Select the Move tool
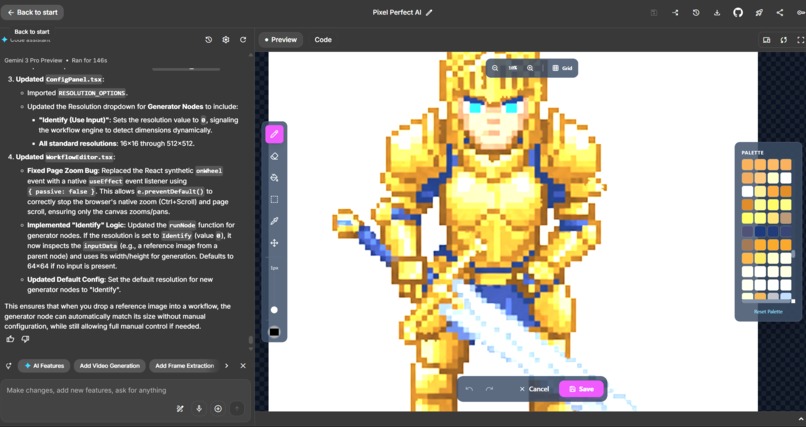Viewport: 806px width, 427px height. click(274, 243)
